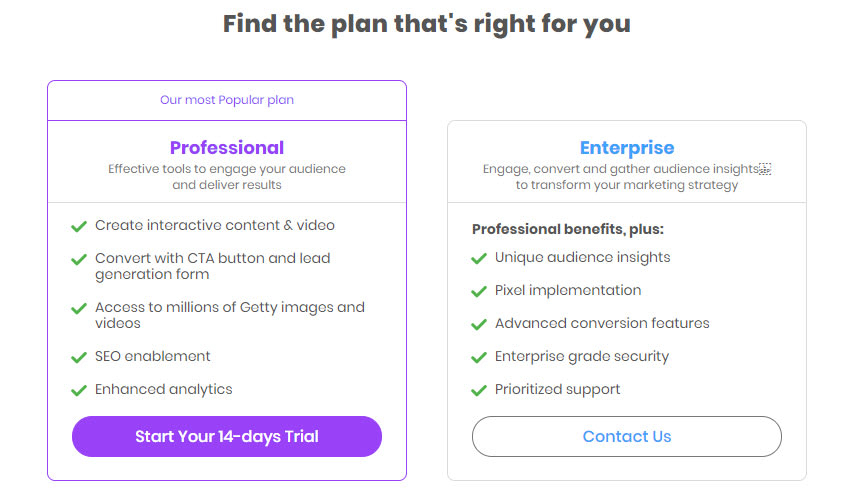The image size is (864, 495).
Task: Click the Enterprise grade security checkmark
Action: (479, 357)
